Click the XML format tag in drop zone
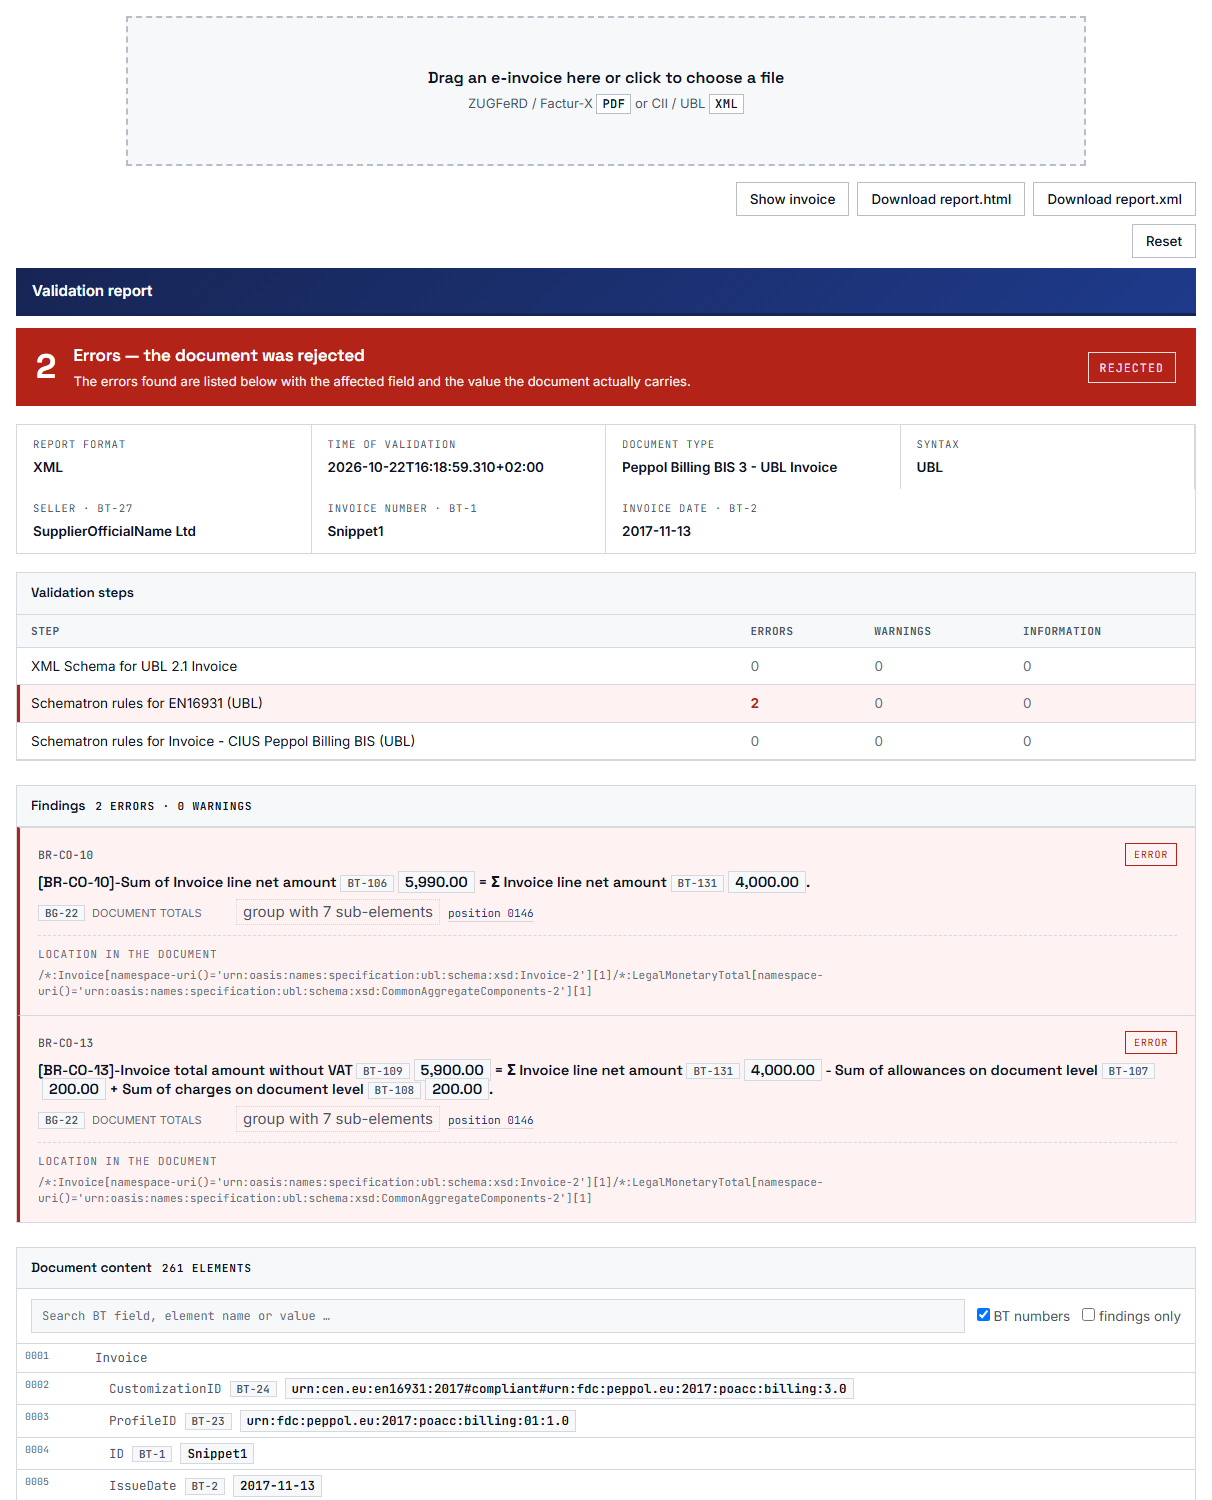The height and width of the screenshot is (1500, 1212). (x=726, y=104)
